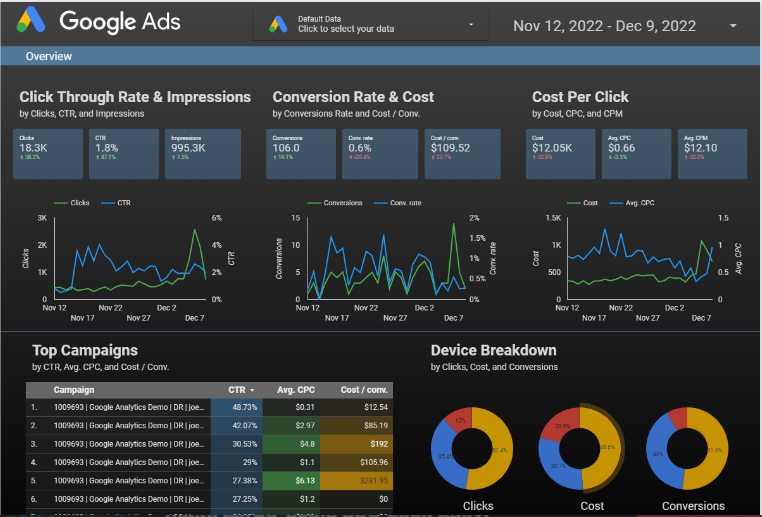The width and height of the screenshot is (762, 517).
Task: Click the $4.8 Avg. CPC cell
Action: click(291, 444)
